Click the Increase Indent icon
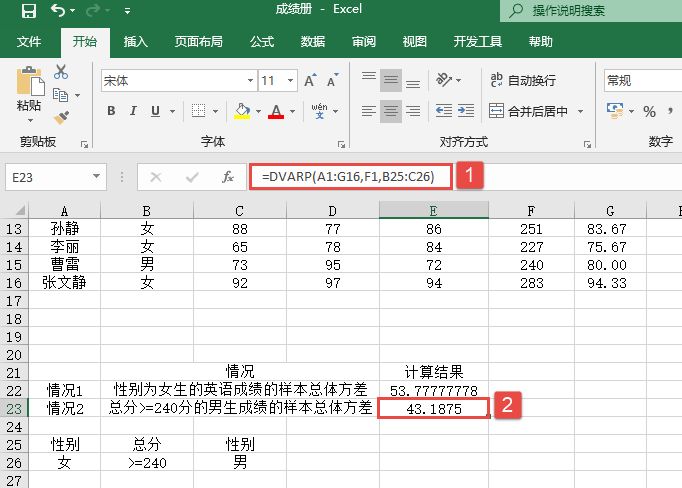The height and width of the screenshot is (488, 682). point(466,111)
